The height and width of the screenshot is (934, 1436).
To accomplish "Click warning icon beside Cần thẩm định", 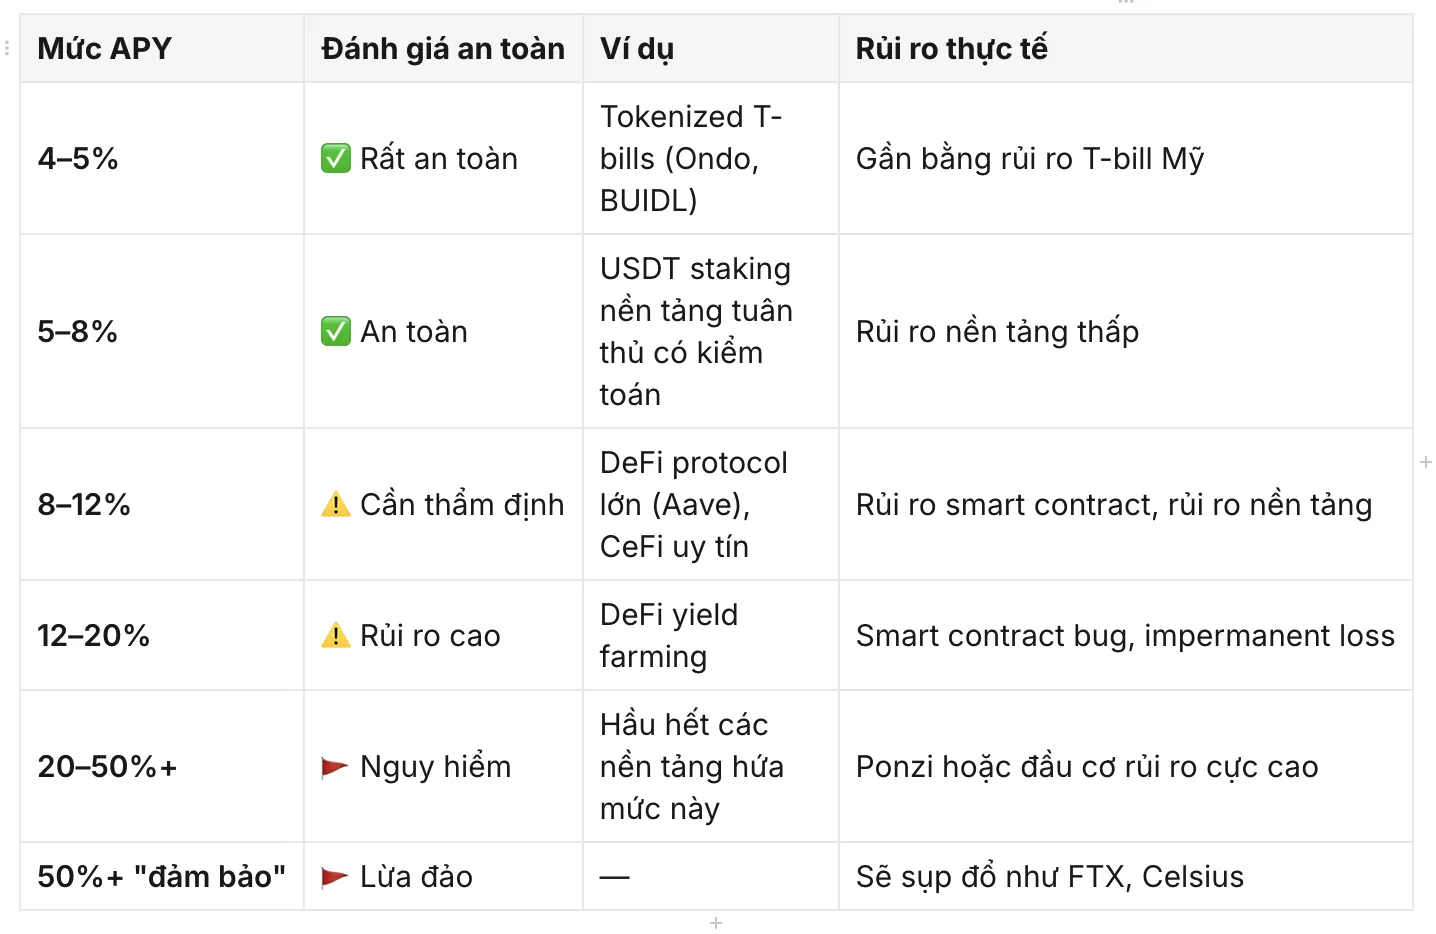I will (336, 504).
